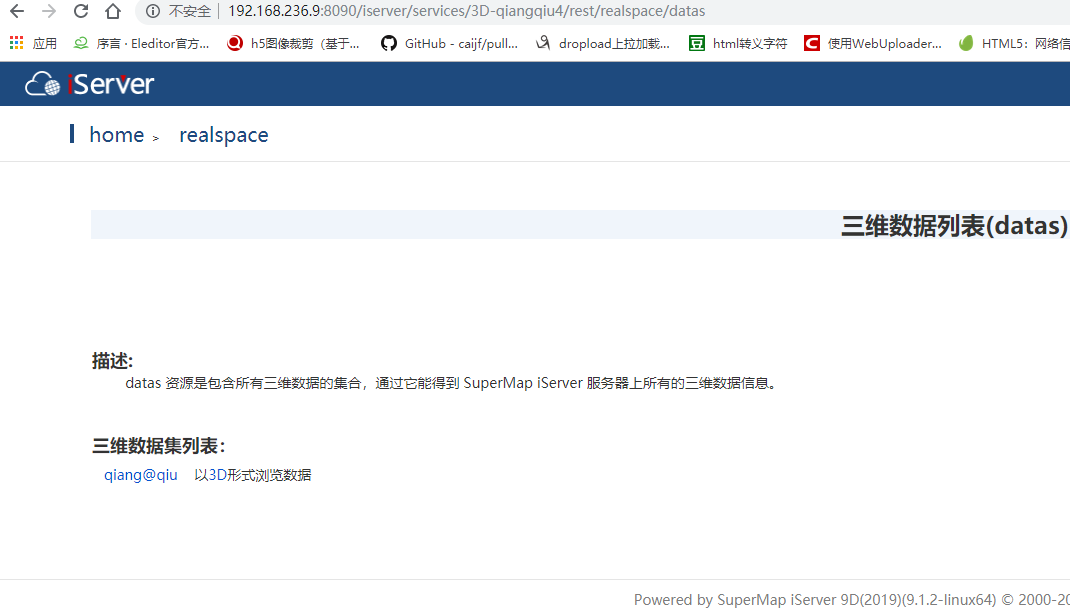Open the h5图像裁剪 bookmark

(x=293, y=43)
